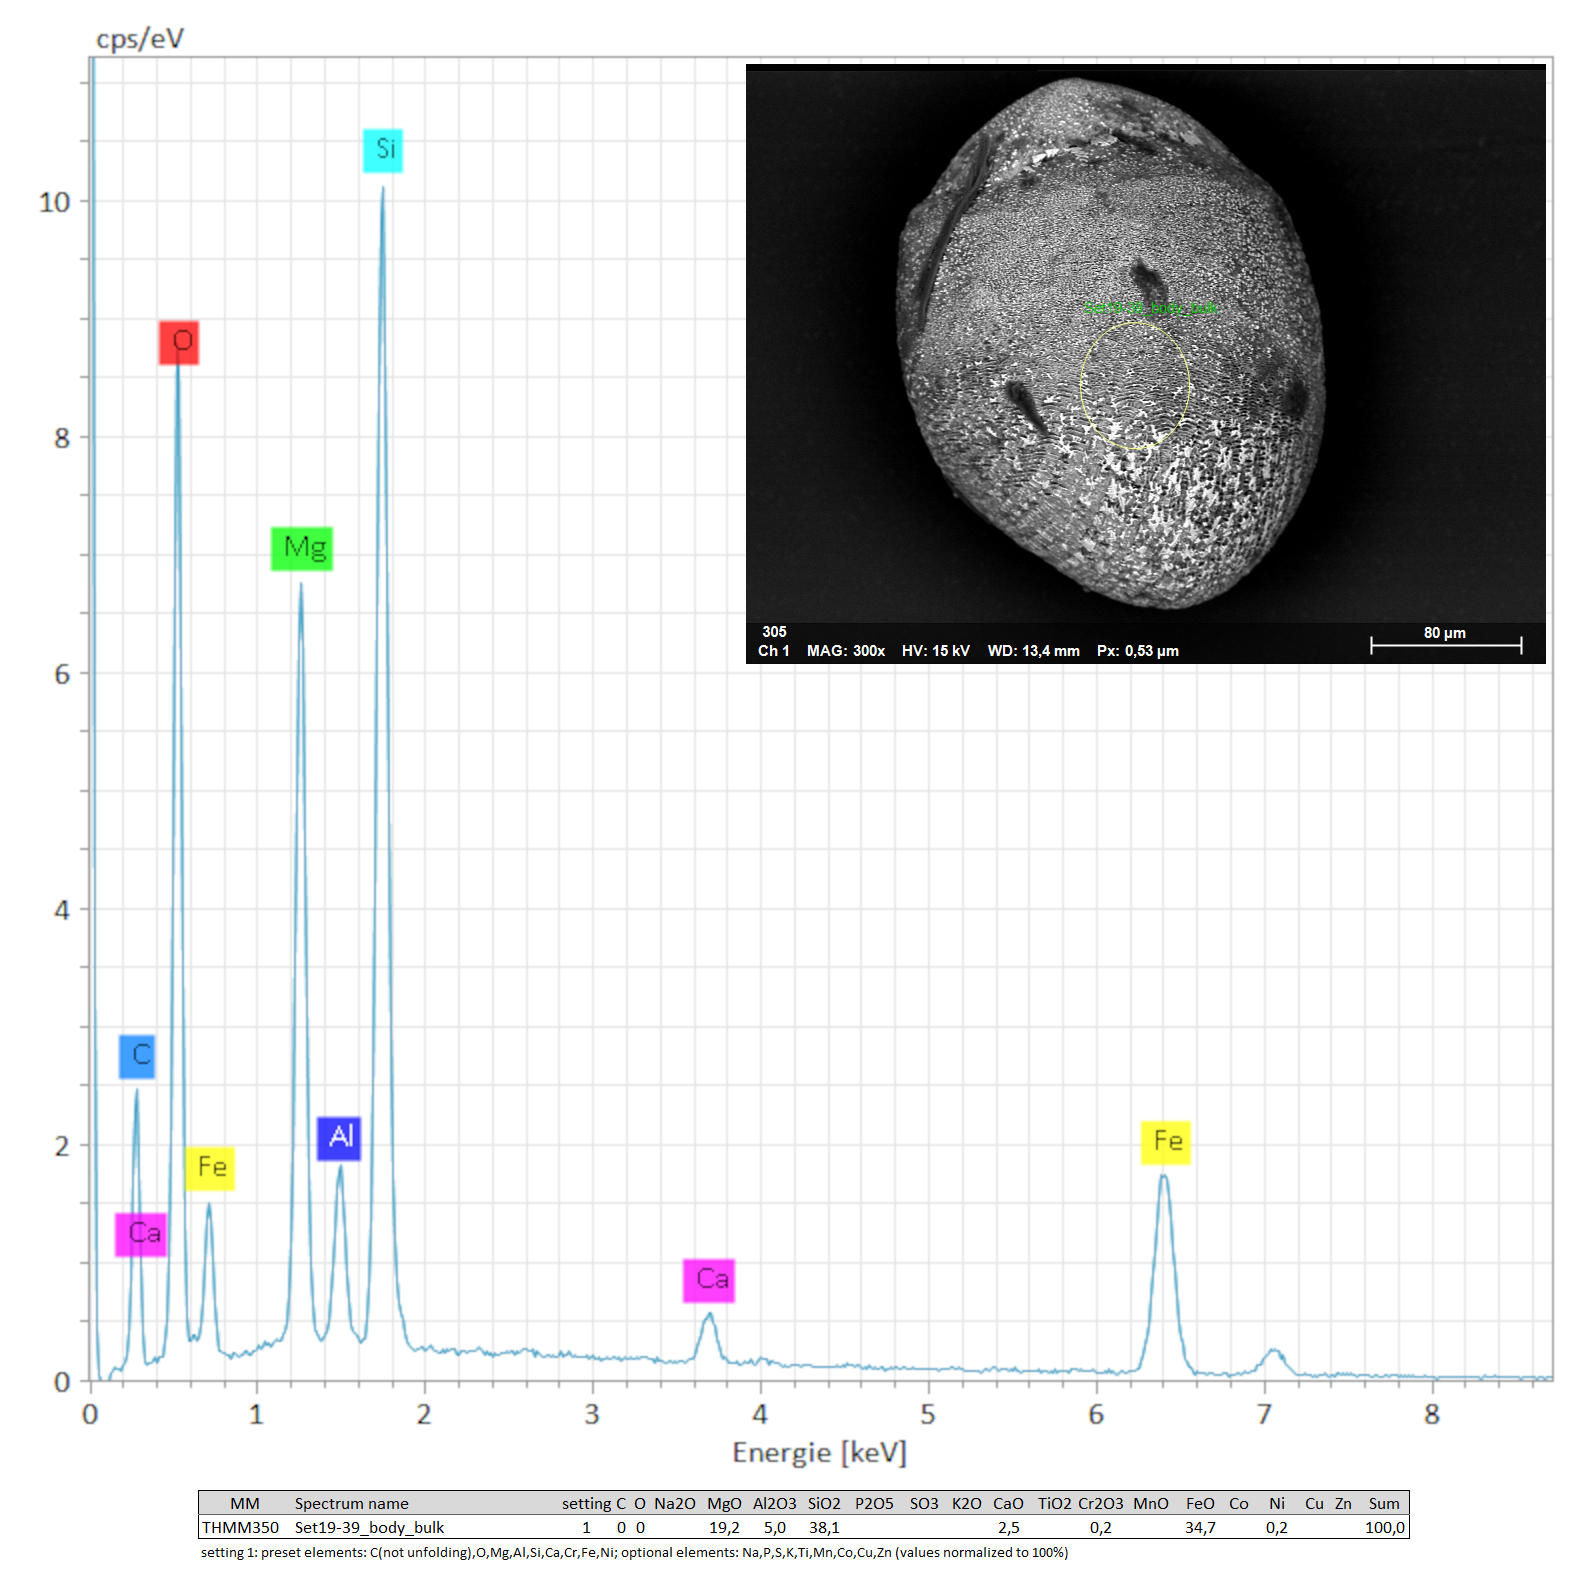Click the Energie [keV] axis title
Image resolution: width=1584 pixels, height=1590 pixels.
pyautogui.click(x=819, y=1452)
